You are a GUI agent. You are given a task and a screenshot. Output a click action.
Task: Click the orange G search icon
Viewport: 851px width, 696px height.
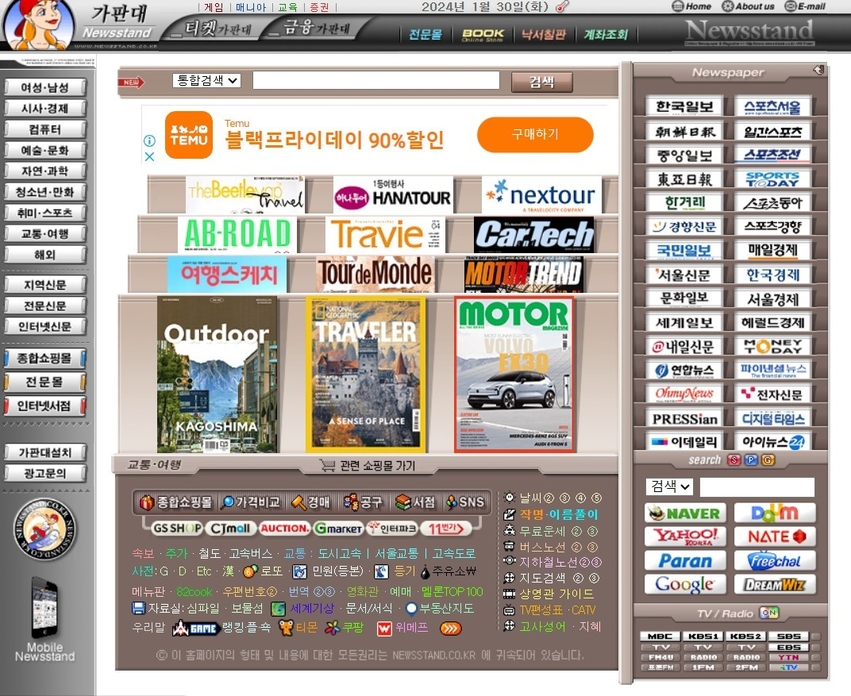click(x=768, y=460)
